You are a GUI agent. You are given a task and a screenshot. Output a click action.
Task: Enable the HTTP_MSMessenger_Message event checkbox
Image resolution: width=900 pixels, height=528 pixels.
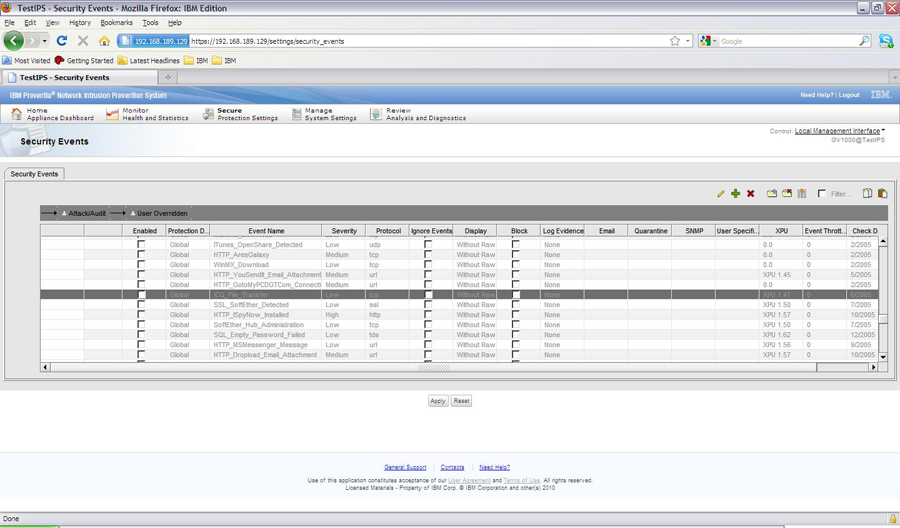(141, 345)
